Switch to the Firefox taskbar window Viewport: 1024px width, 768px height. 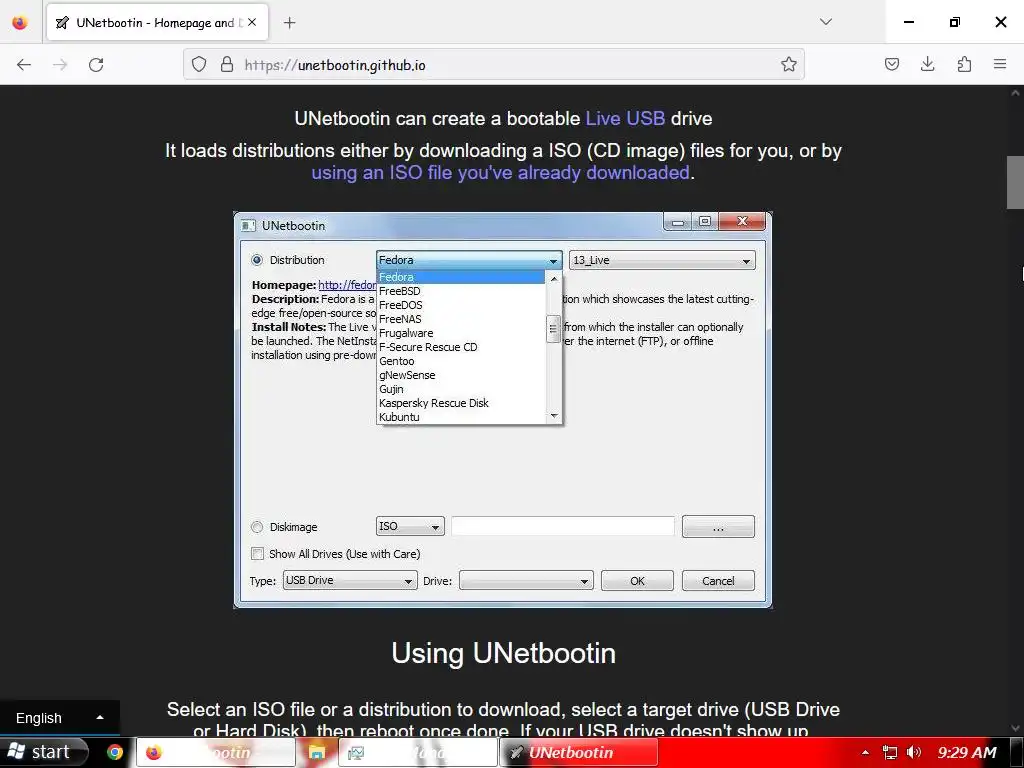tap(216, 752)
